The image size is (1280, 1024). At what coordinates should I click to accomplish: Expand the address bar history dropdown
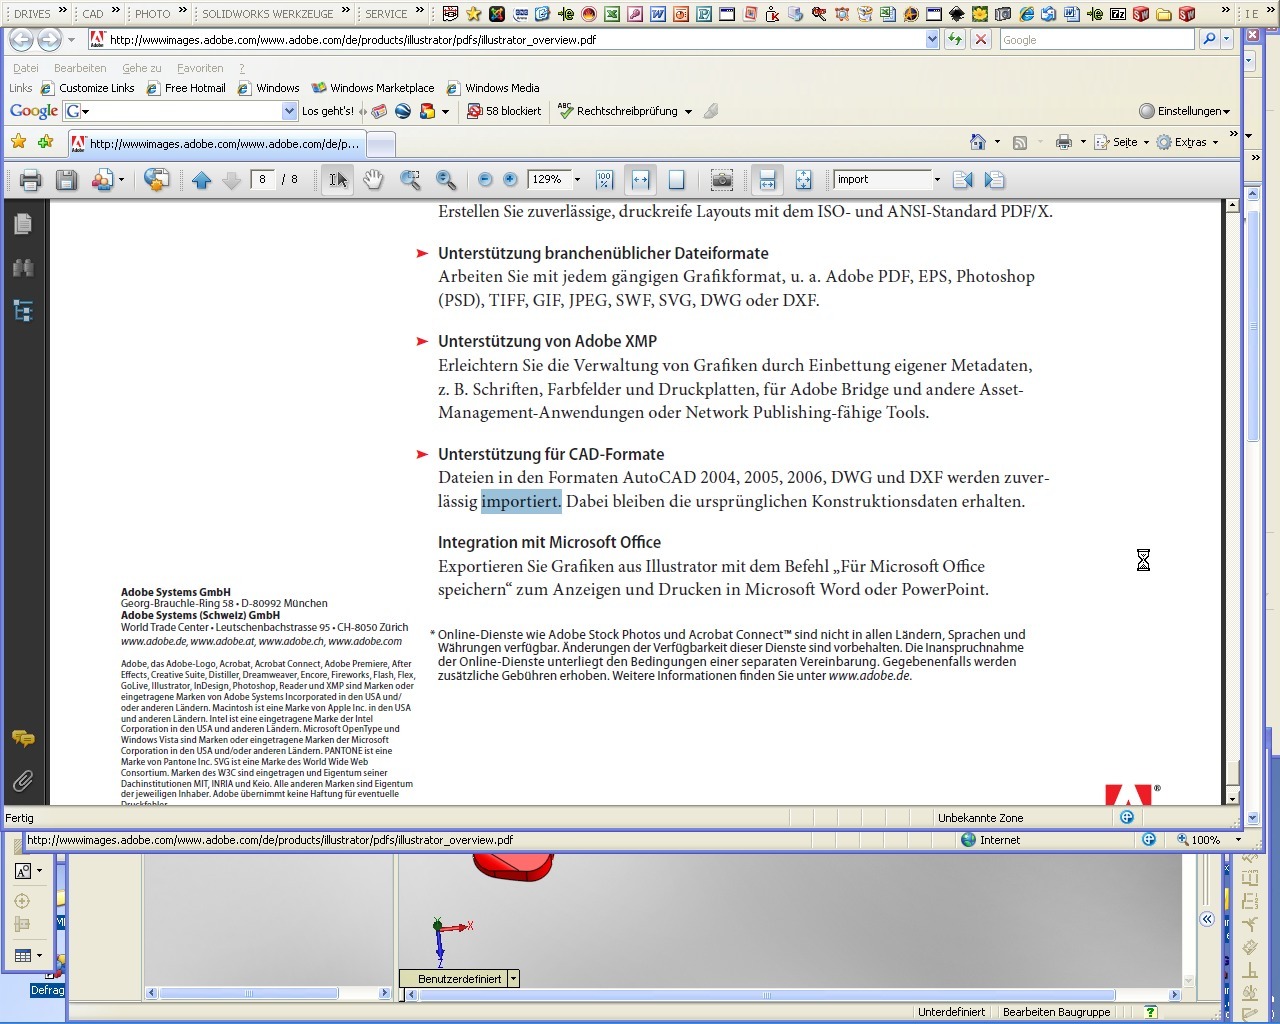933,40
